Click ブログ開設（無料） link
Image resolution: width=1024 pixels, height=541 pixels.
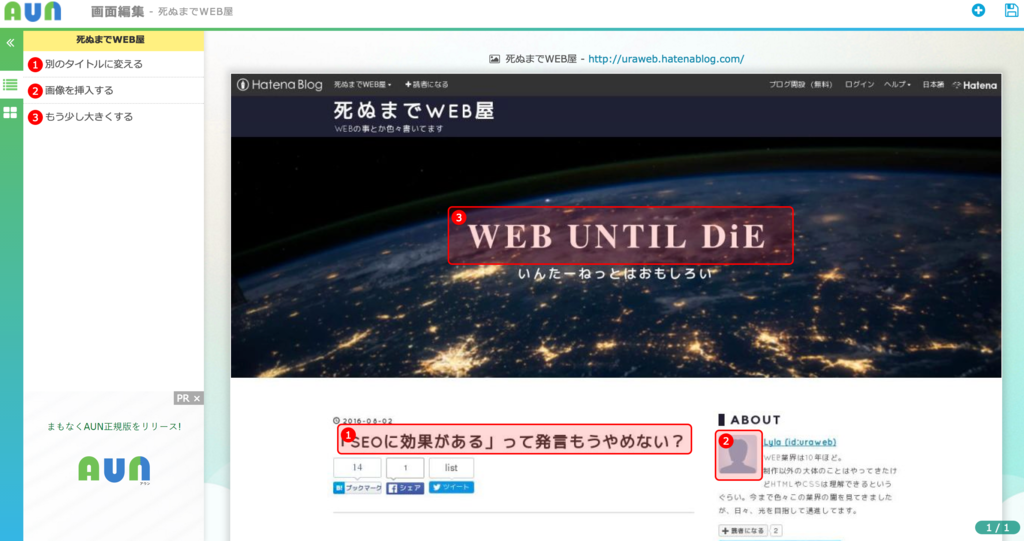click(x=800, y=85)
